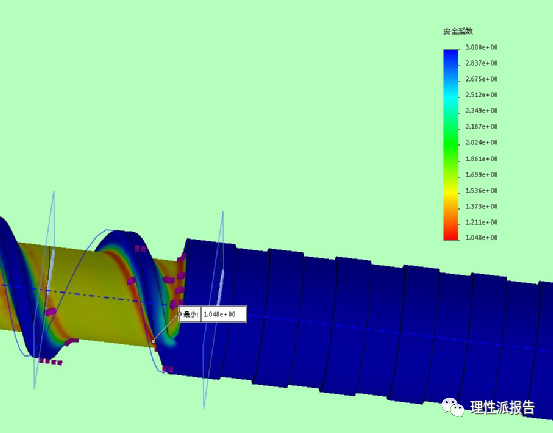Click the 1.048e+00 minimum value box
Image resolution: width=553 pixels, height=433 pixels.
click(223, 314)
